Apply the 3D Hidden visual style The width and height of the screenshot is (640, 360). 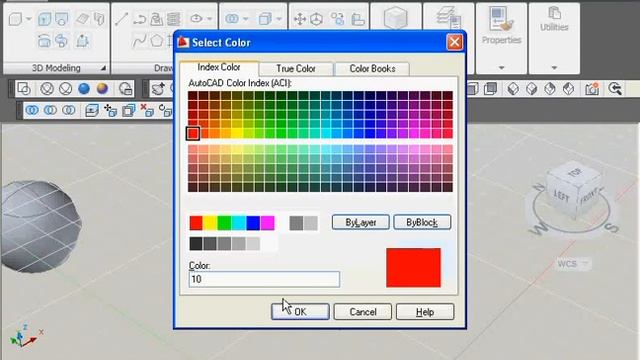[66, 89]
